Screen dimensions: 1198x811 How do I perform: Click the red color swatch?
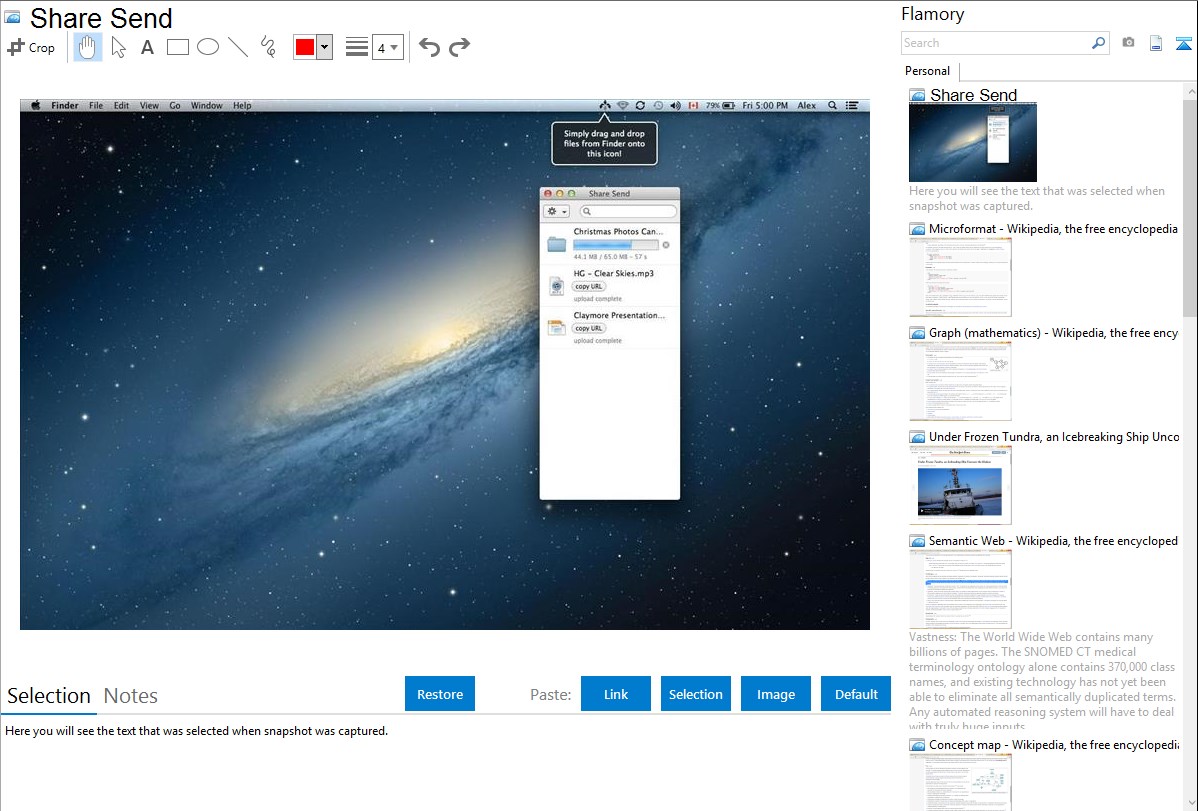coord(305,47)
